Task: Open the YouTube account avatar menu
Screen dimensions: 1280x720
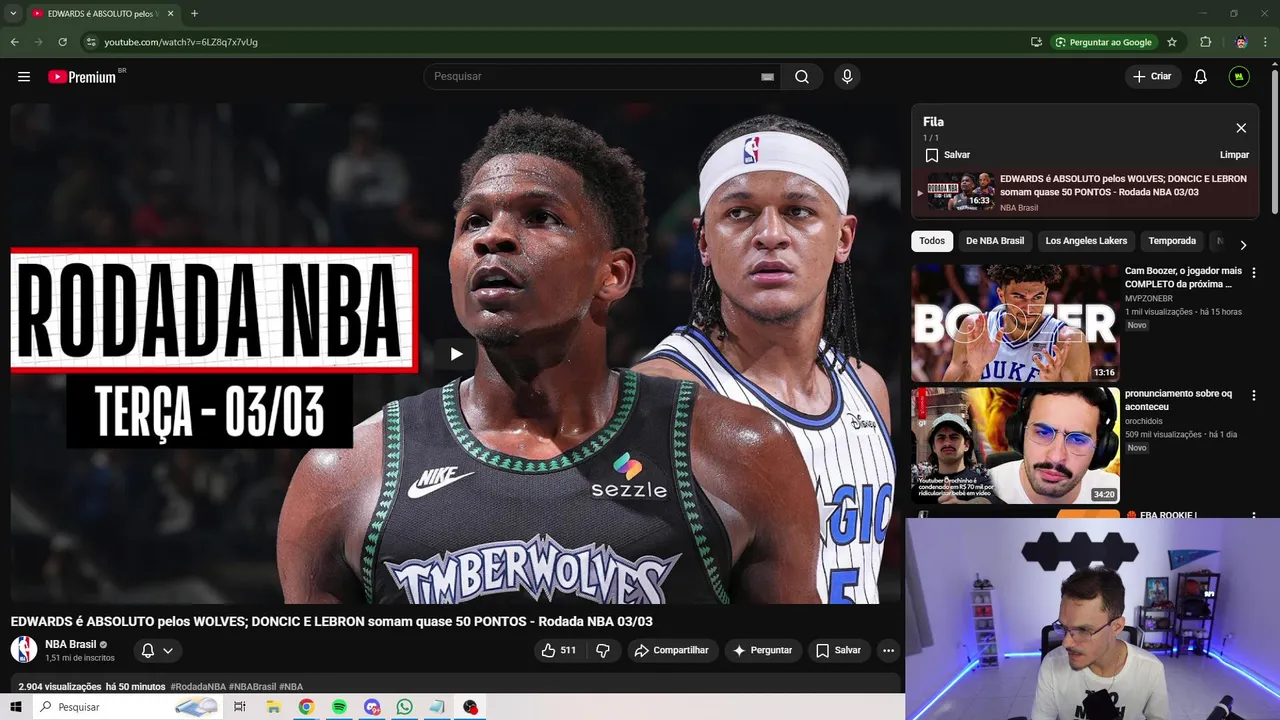Action: [1239, 77]
